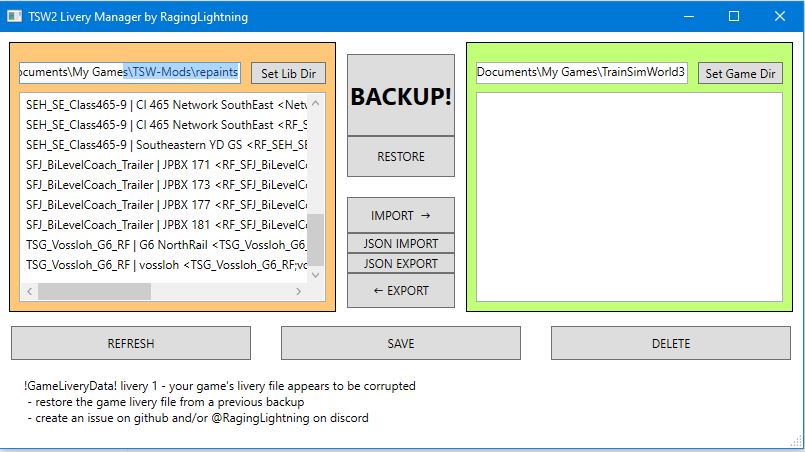
Task: Click the BACKUP! button
Action: 400,96
